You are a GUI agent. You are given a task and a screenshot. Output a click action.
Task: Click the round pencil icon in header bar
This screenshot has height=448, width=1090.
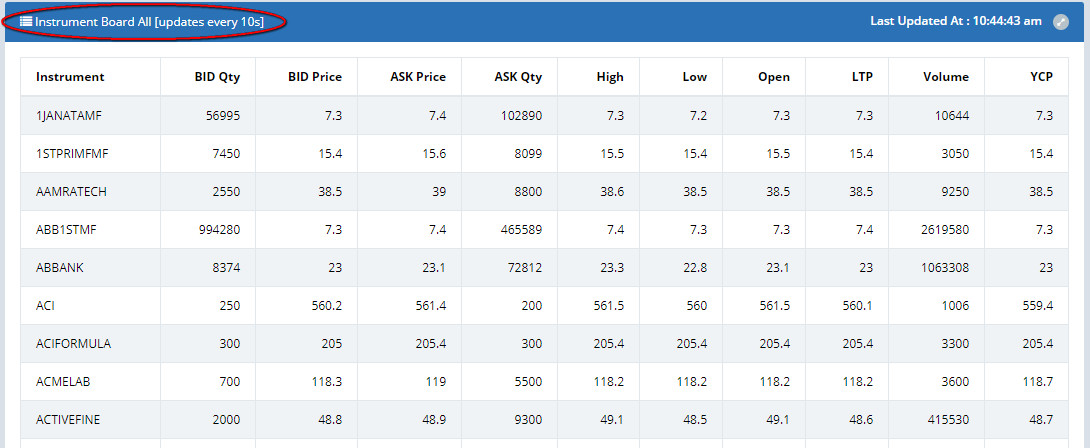pos(1061,21)
